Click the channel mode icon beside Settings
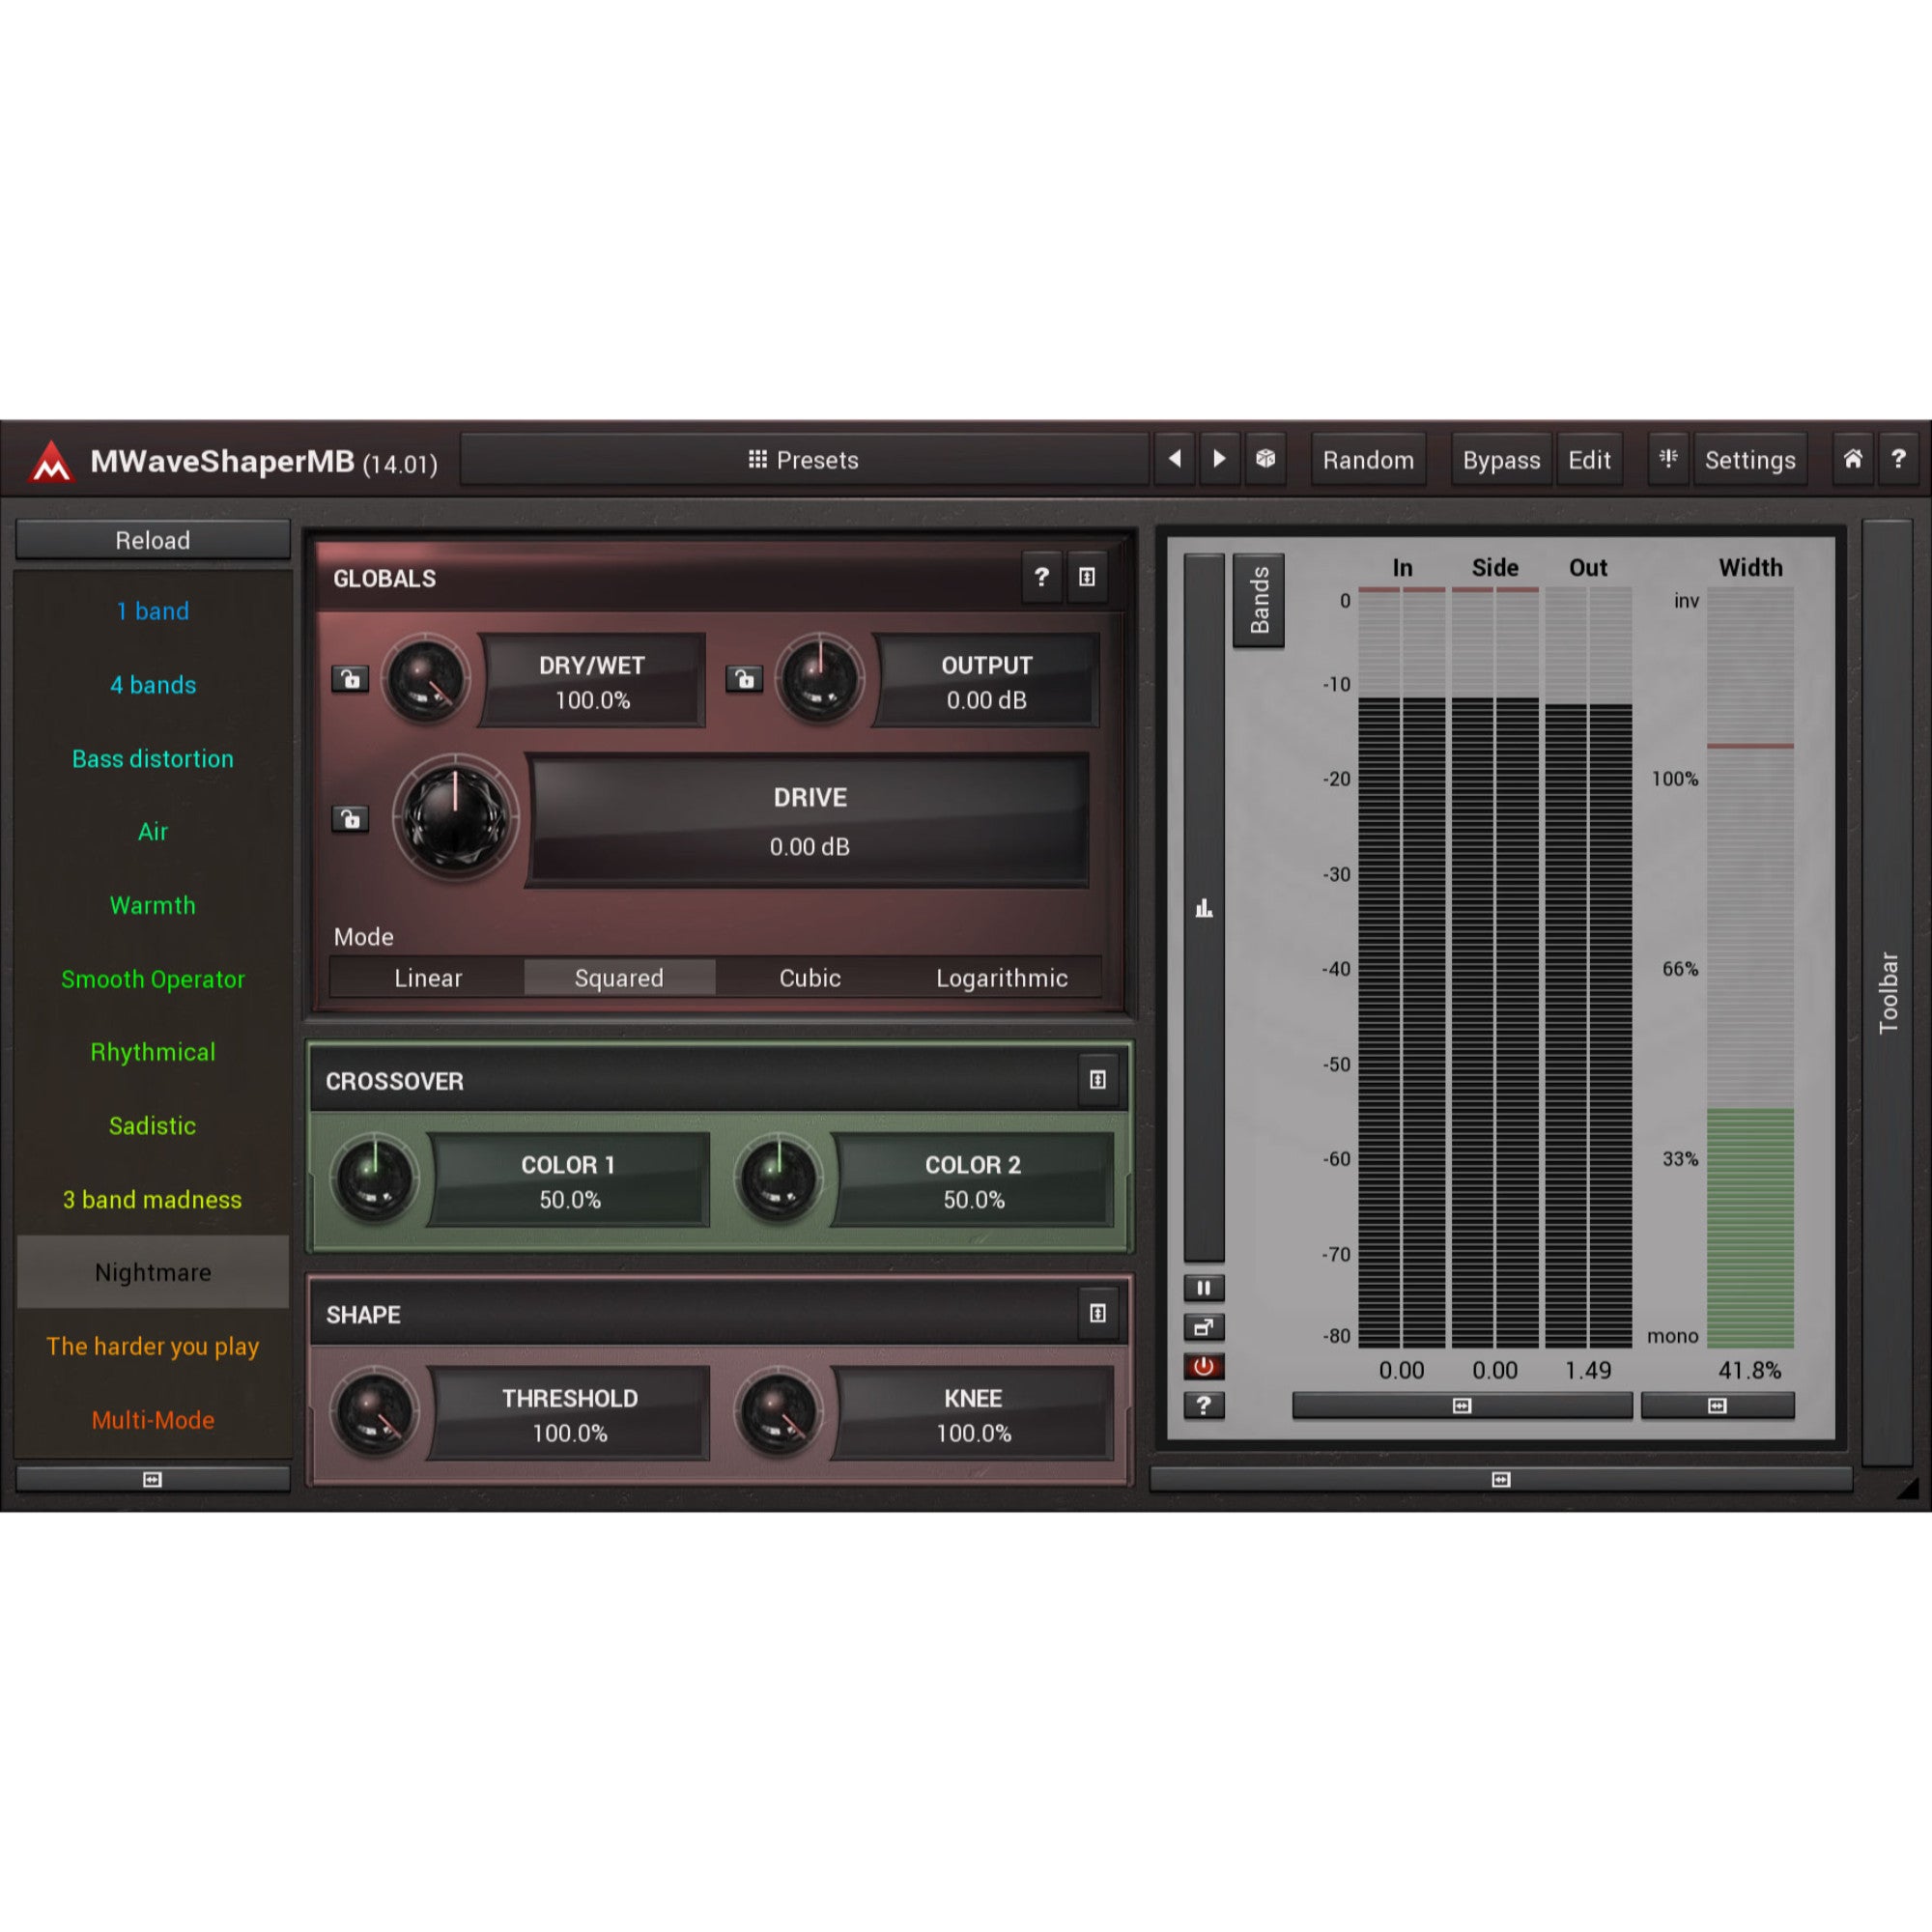1932x1932 pixels. [x=1668, y=459]
